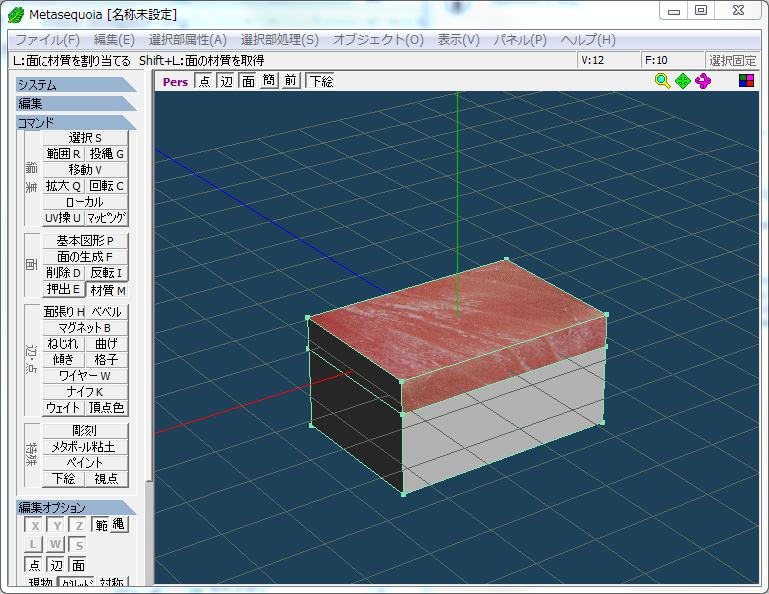Toggle 辺 display in viewport toolbar
The width and height of the screenshot is (769, 594).
pos(226,80)
